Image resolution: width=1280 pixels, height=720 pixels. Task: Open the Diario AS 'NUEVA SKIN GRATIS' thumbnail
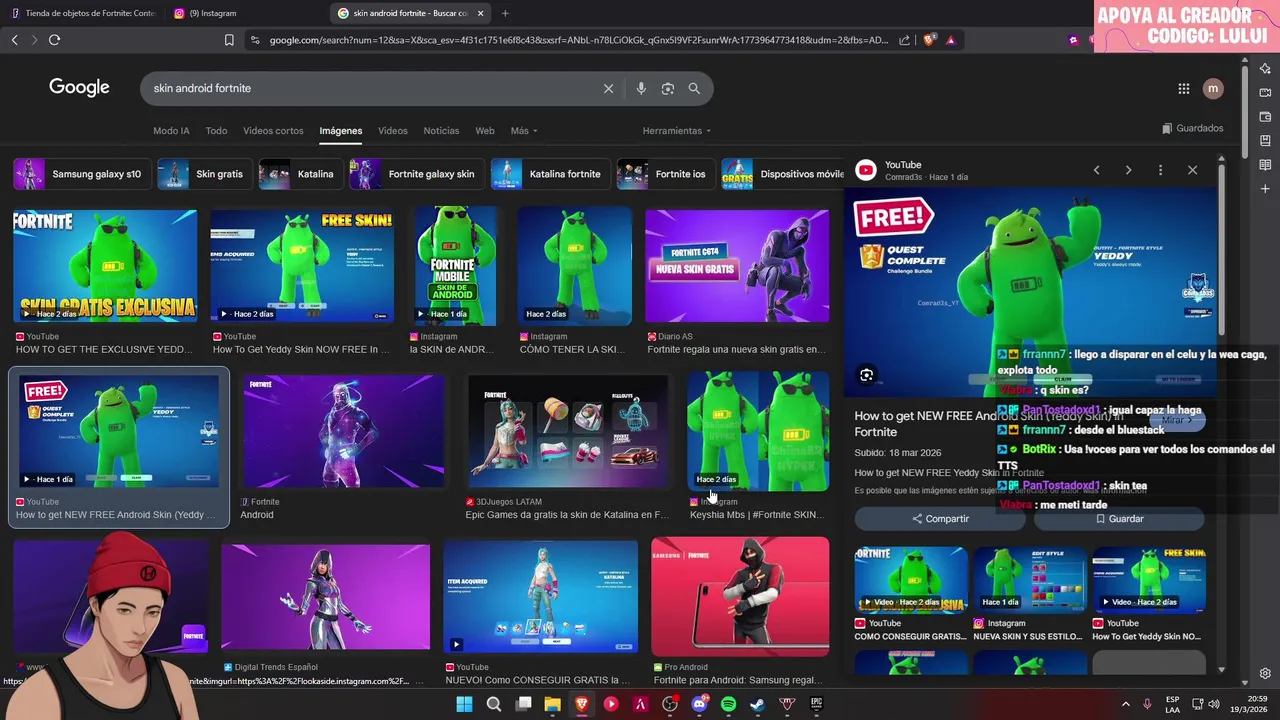(x=737, y=266)
